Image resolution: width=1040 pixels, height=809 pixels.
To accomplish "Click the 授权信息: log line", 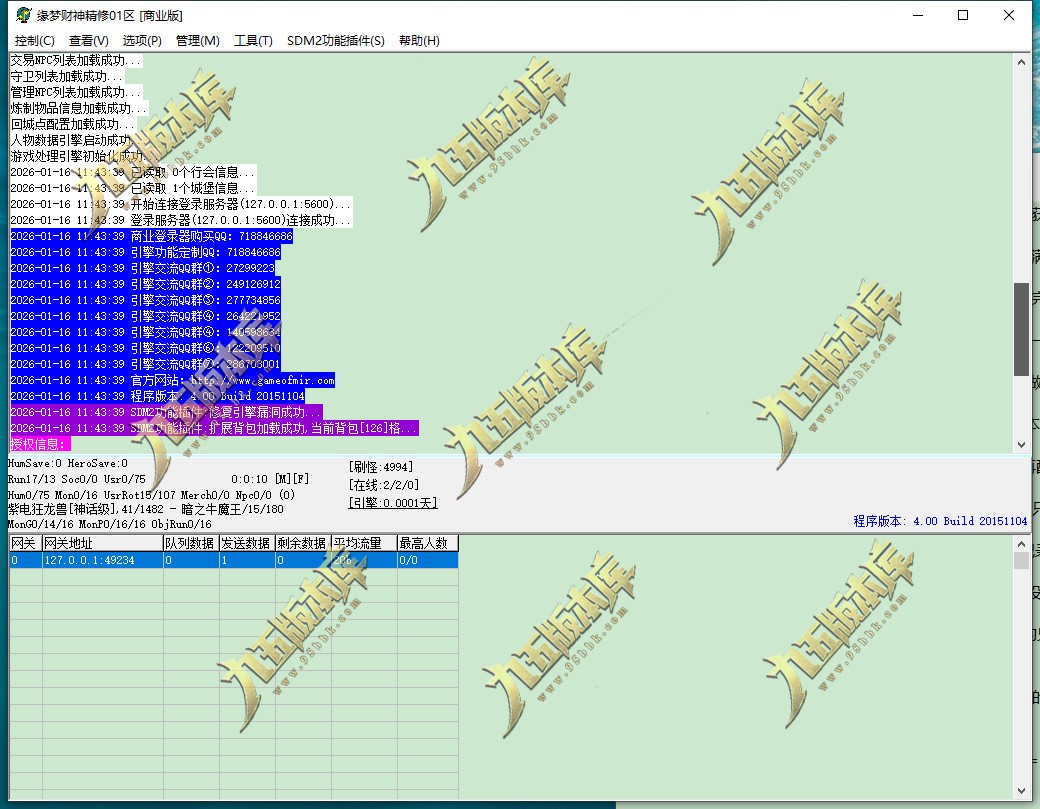I will coord(40,444).
